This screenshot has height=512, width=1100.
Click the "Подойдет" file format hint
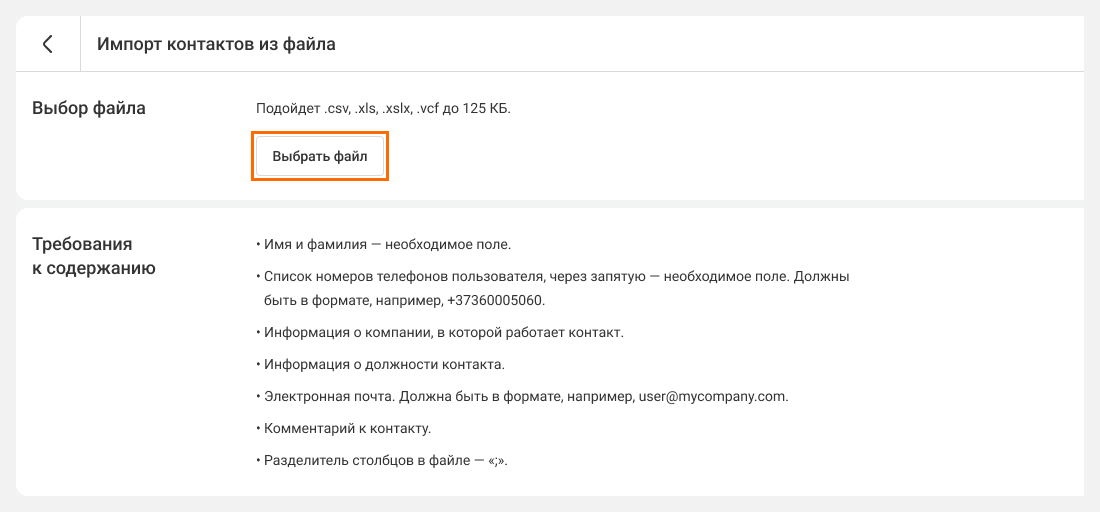coord(287,108)
